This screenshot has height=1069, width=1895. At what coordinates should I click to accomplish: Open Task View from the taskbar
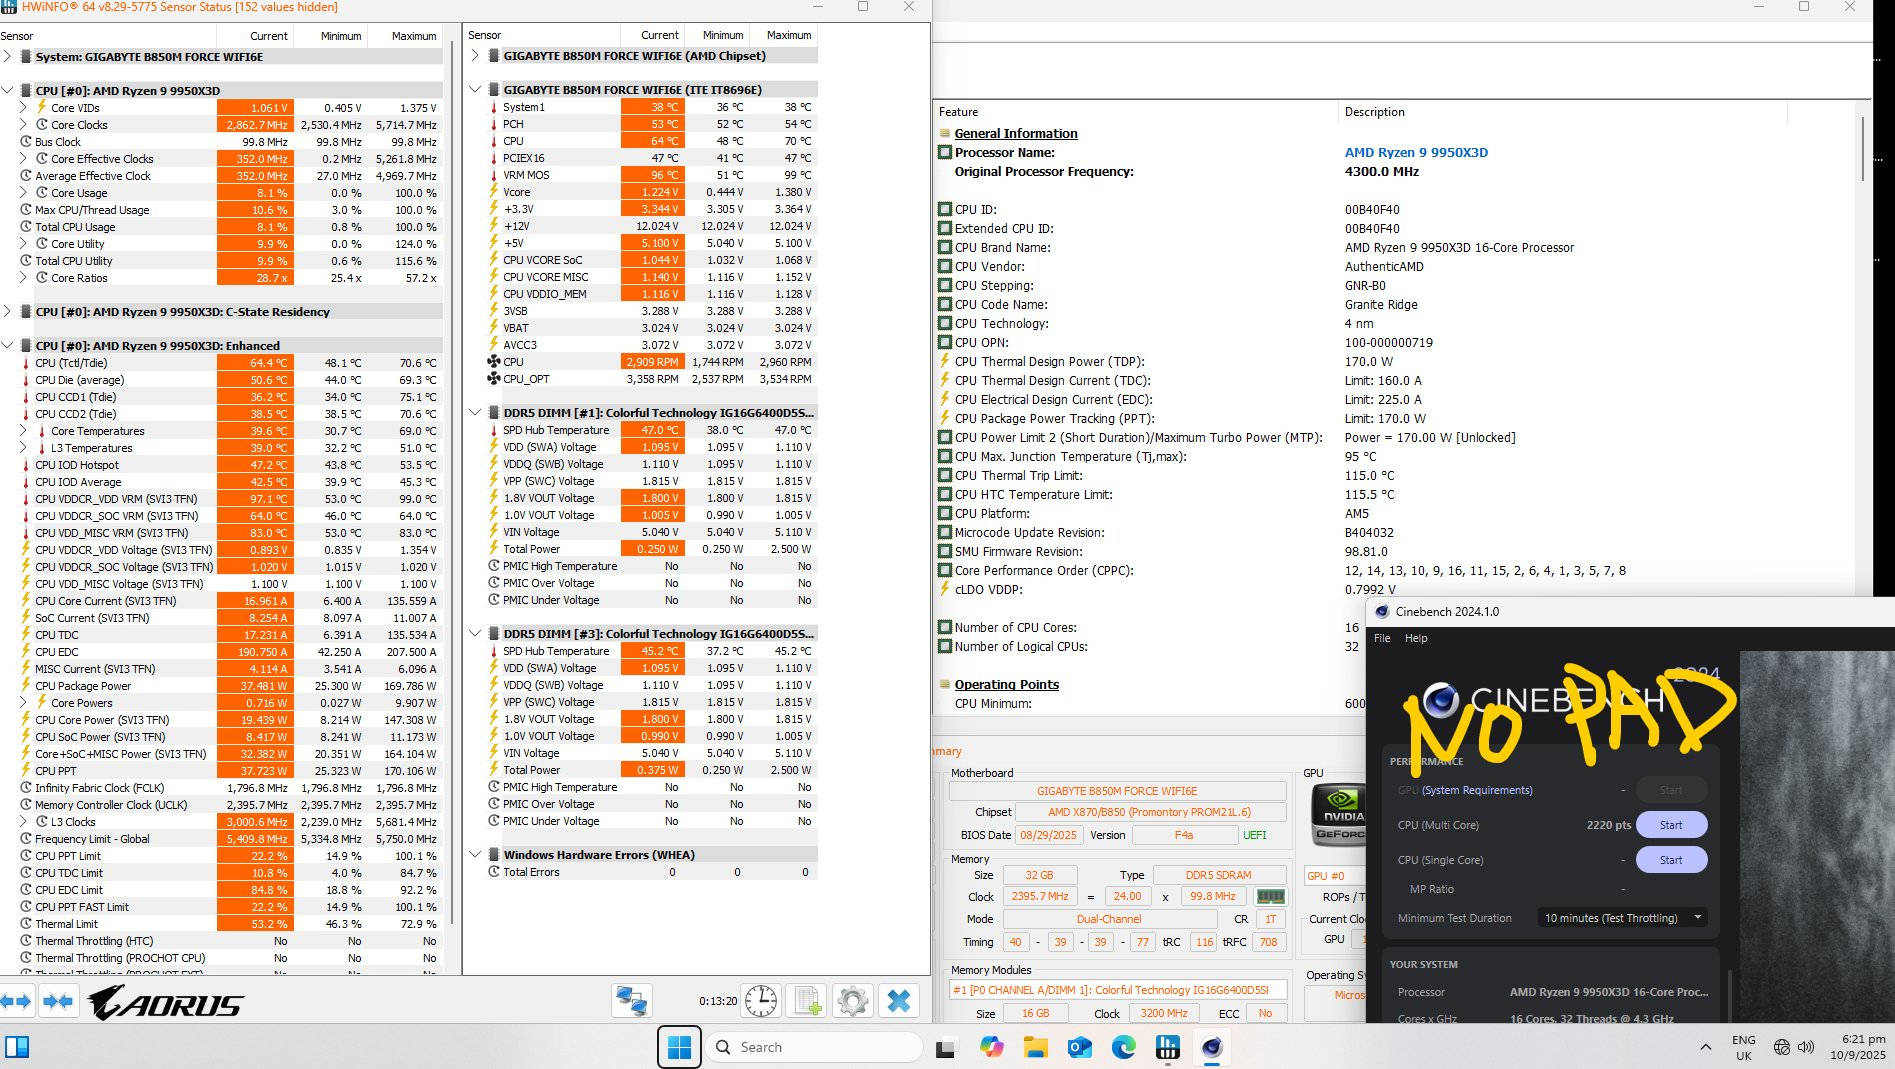(945, 1048)
